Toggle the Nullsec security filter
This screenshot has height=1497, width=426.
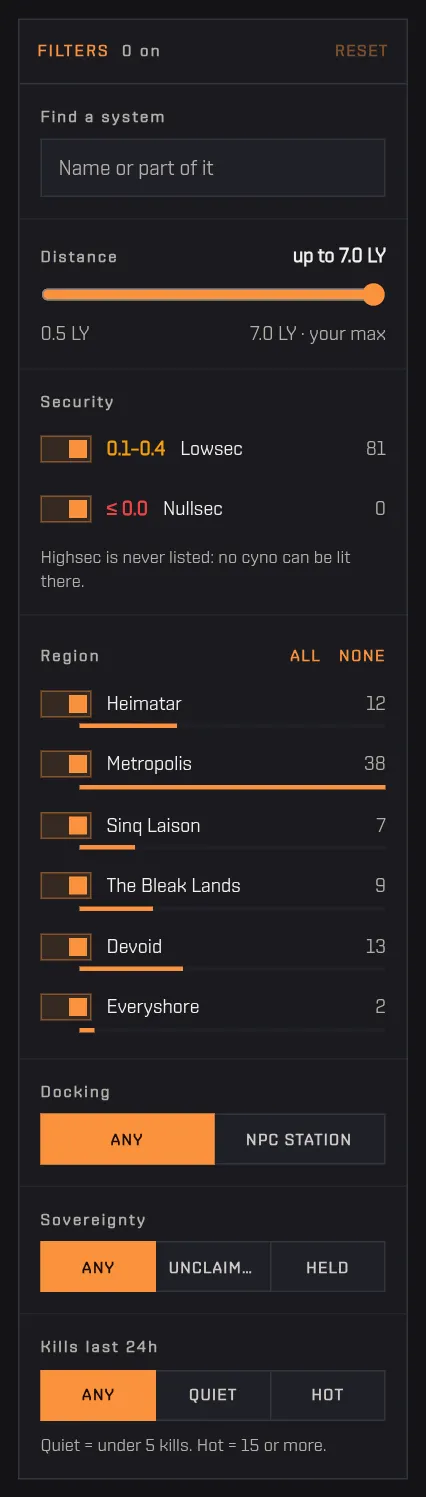coord(66,508)
